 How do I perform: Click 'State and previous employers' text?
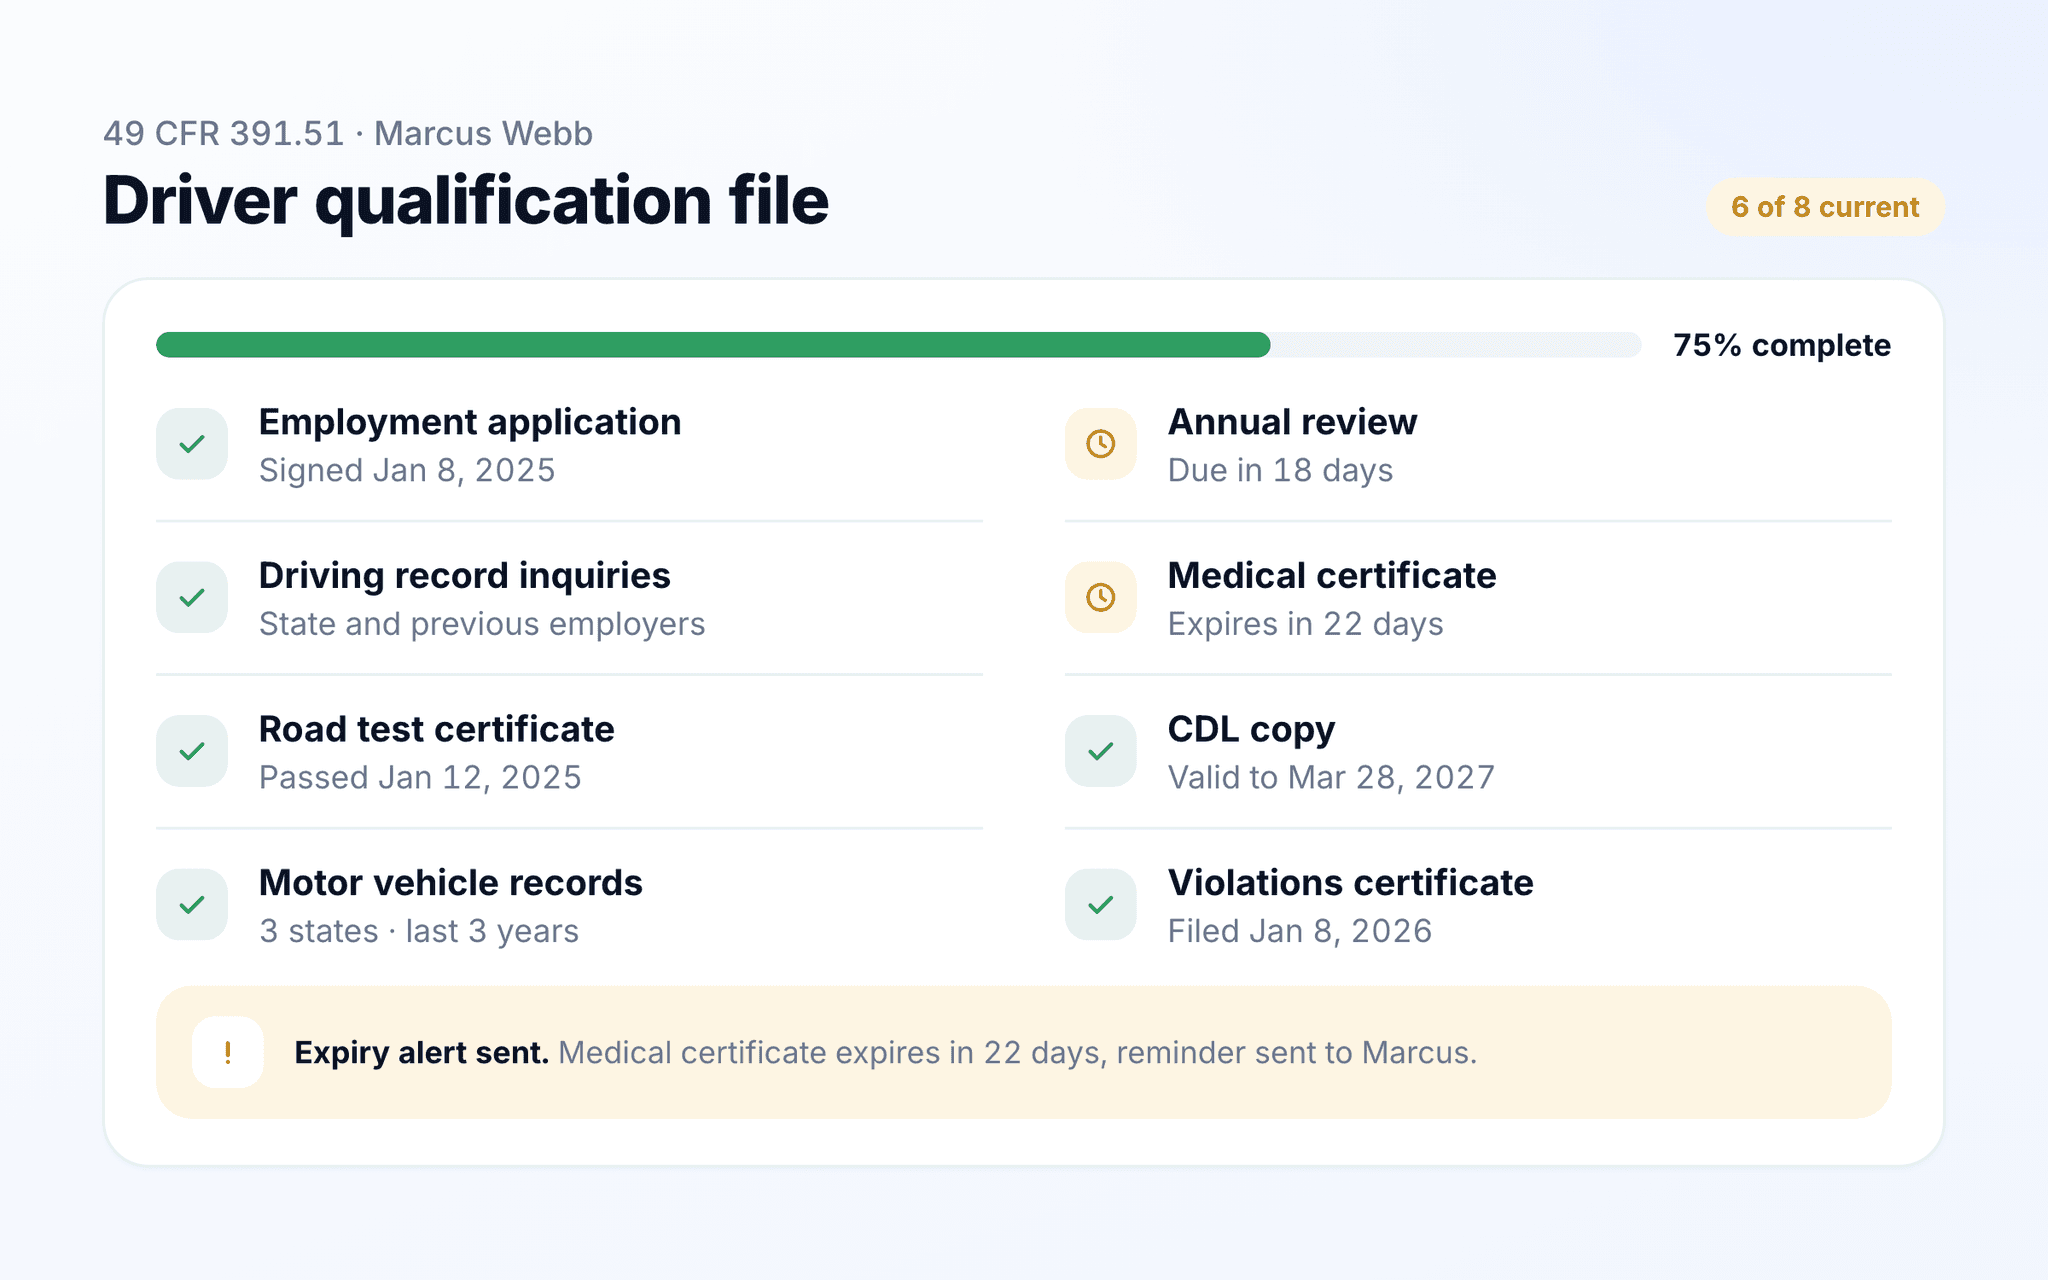482,624
